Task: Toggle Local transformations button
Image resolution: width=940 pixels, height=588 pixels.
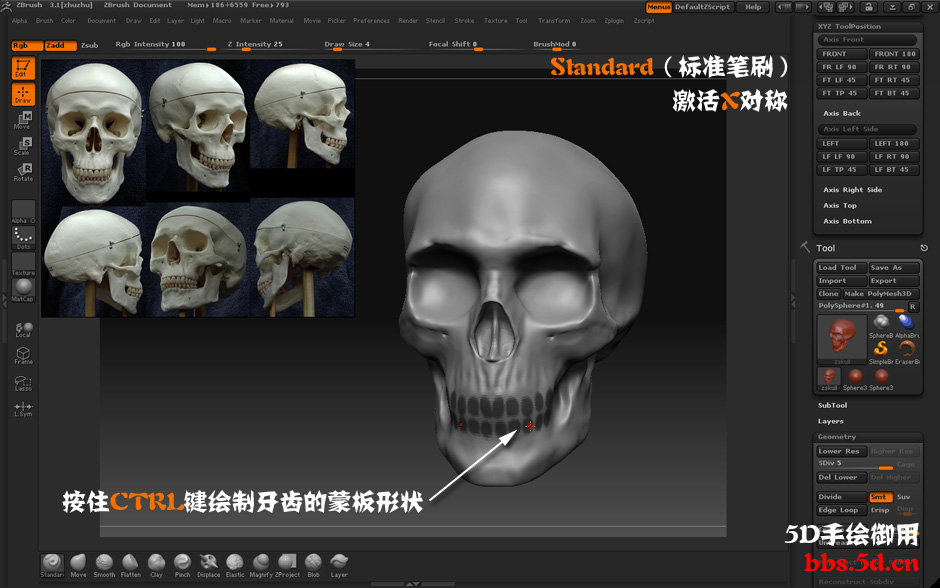Action: point(23,330)
